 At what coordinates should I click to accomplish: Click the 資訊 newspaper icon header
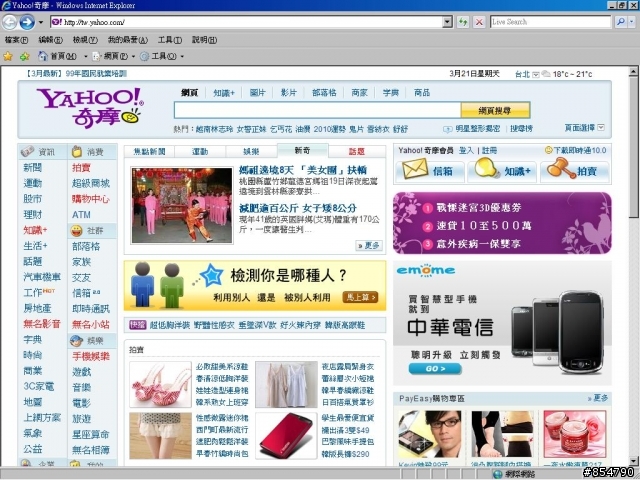(27, 151)
